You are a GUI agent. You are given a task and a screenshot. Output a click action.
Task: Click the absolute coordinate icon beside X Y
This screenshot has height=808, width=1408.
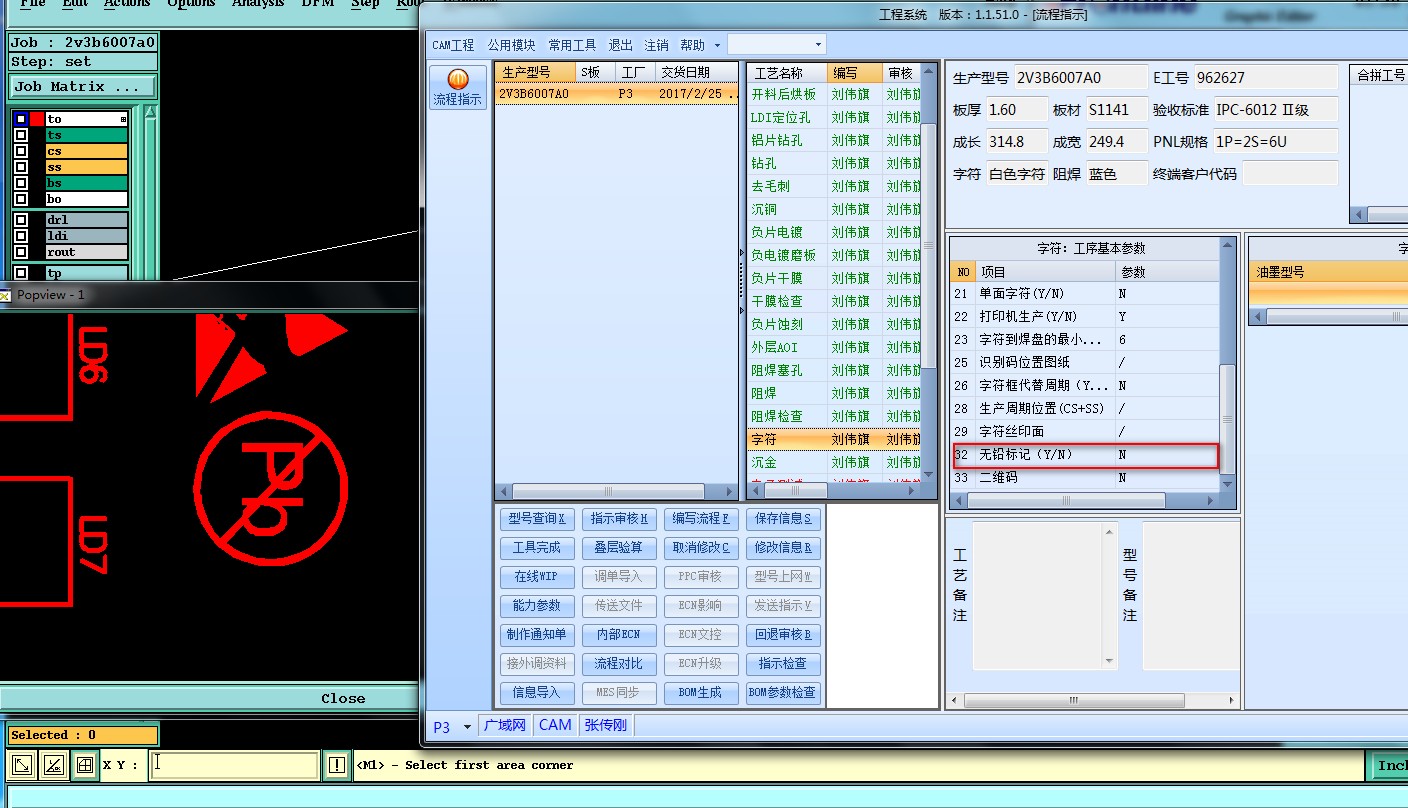22,766
